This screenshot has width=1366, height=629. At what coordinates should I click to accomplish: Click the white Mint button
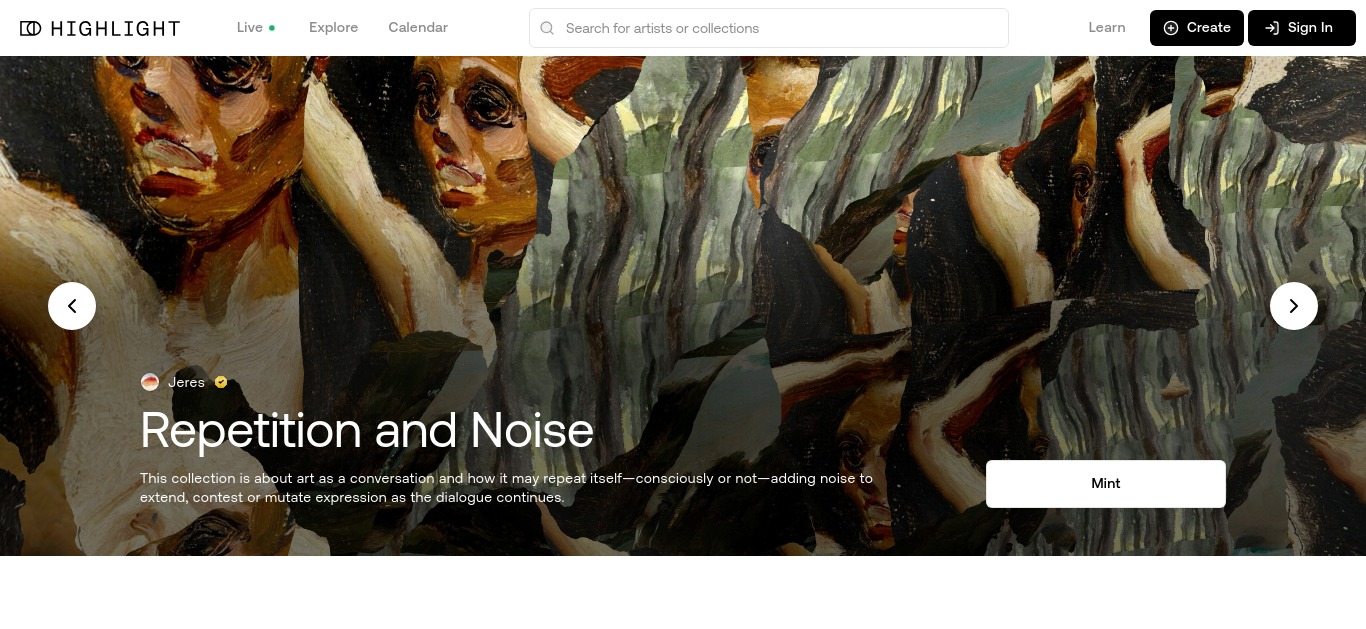1106,484
